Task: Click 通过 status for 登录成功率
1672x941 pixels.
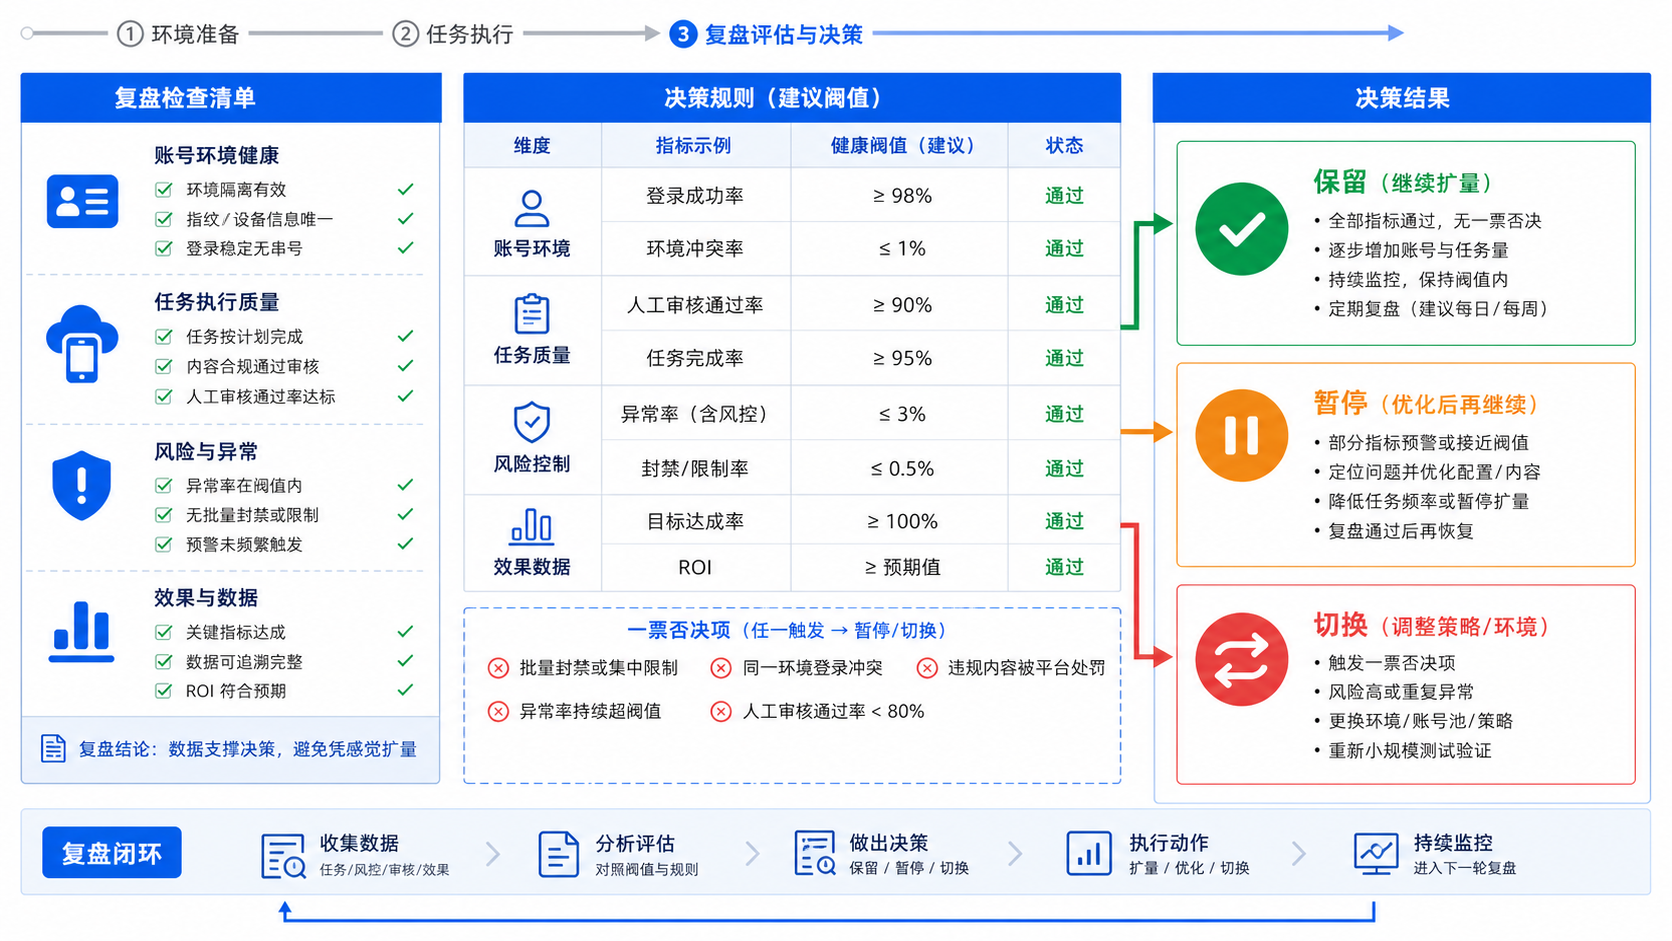Action: pos(1064,196)
